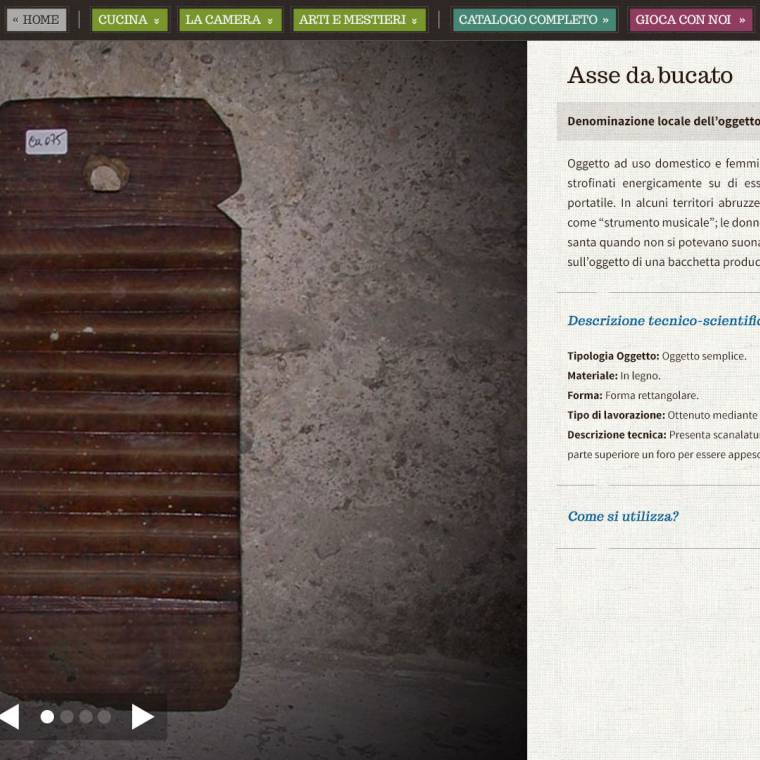Open CATALOGO COMPLETO
This screenshot has width=760, height=760.
pyautogui.click(x=534, y=20)
